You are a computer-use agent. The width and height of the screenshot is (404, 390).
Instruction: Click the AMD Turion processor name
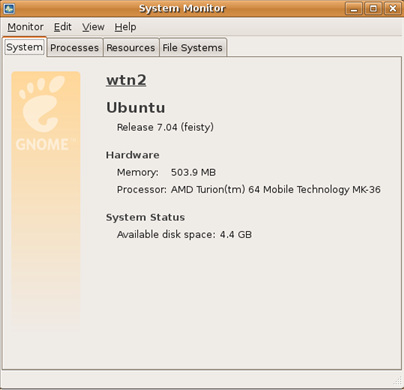(276, 190)
